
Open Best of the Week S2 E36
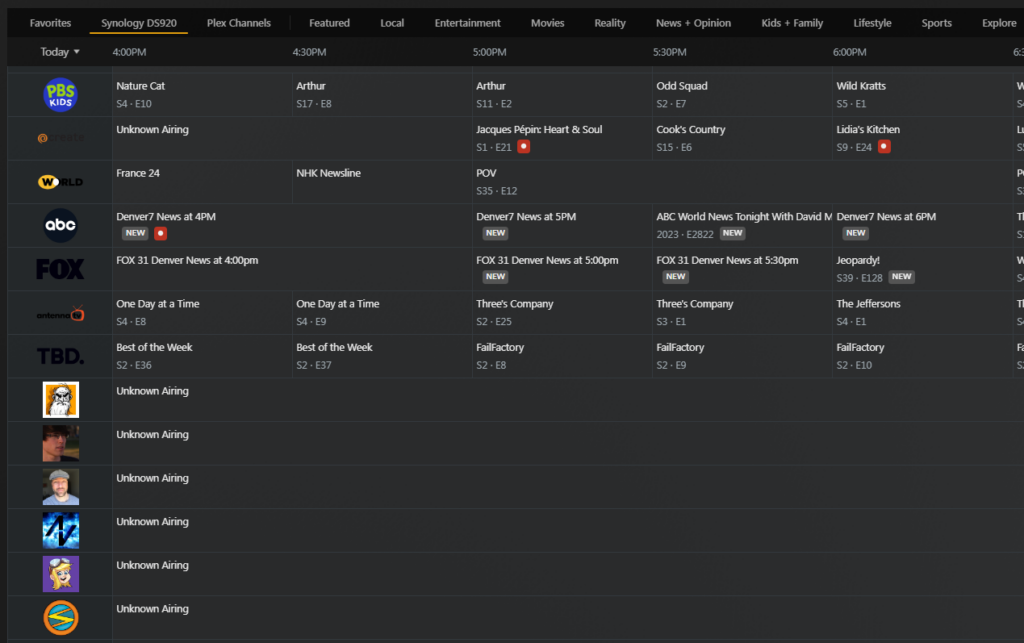coord(202,356)
